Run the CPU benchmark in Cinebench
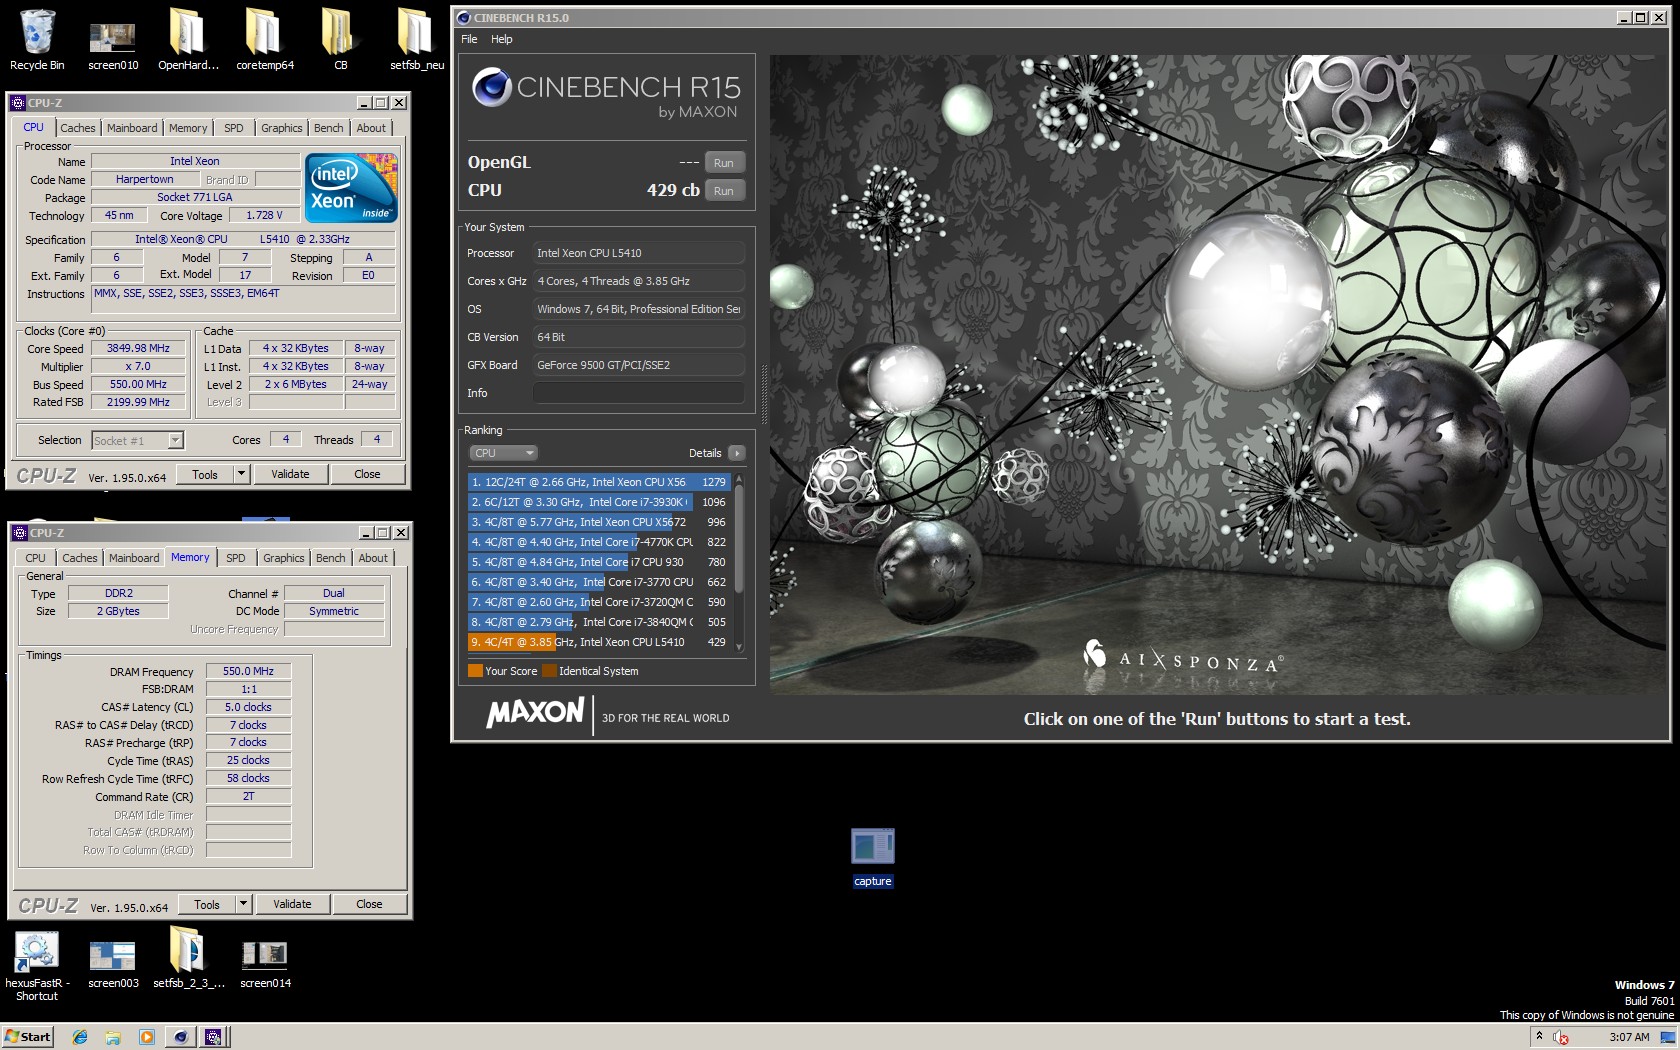The height and width of the screenshot is (1050, 1680). click(x=724, y=191)
